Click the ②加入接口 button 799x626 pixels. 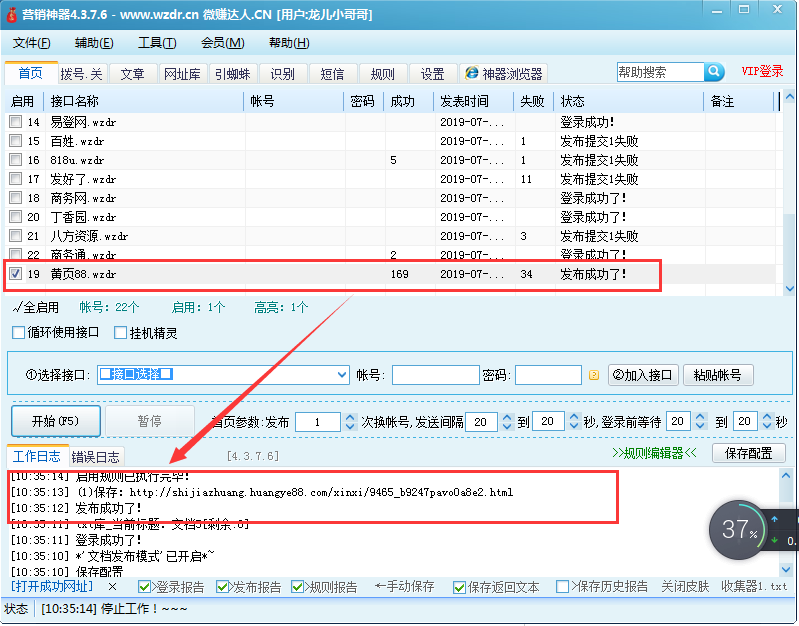click(x=643, y=375)
